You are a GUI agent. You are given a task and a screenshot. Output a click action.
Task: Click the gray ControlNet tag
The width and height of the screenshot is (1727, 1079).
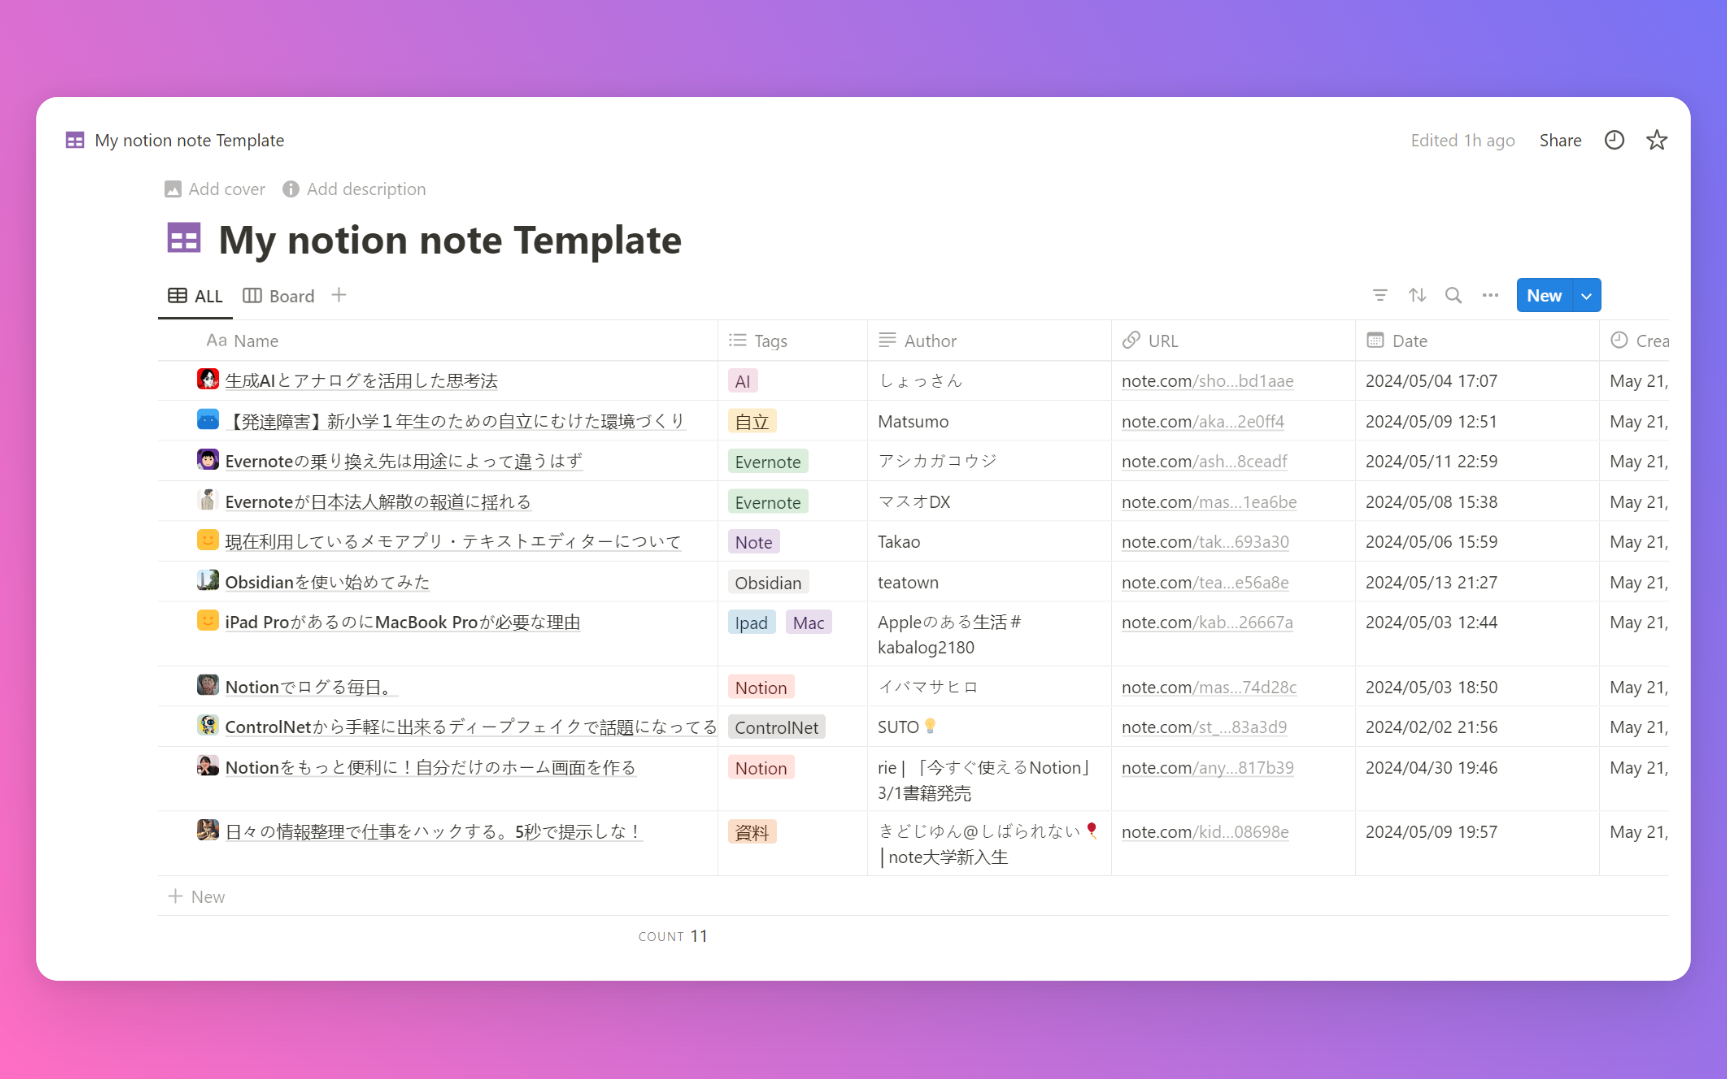point(776,727)
